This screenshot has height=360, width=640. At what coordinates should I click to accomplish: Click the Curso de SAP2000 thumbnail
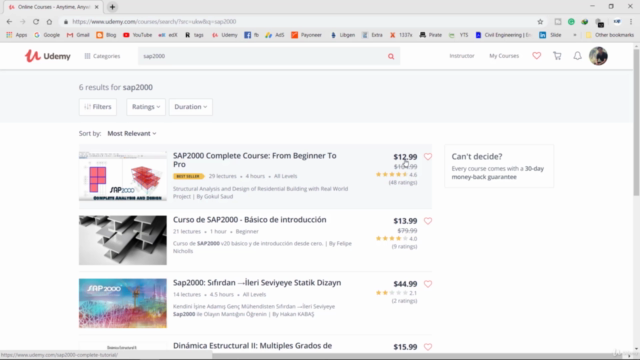[x=123, y=240]
